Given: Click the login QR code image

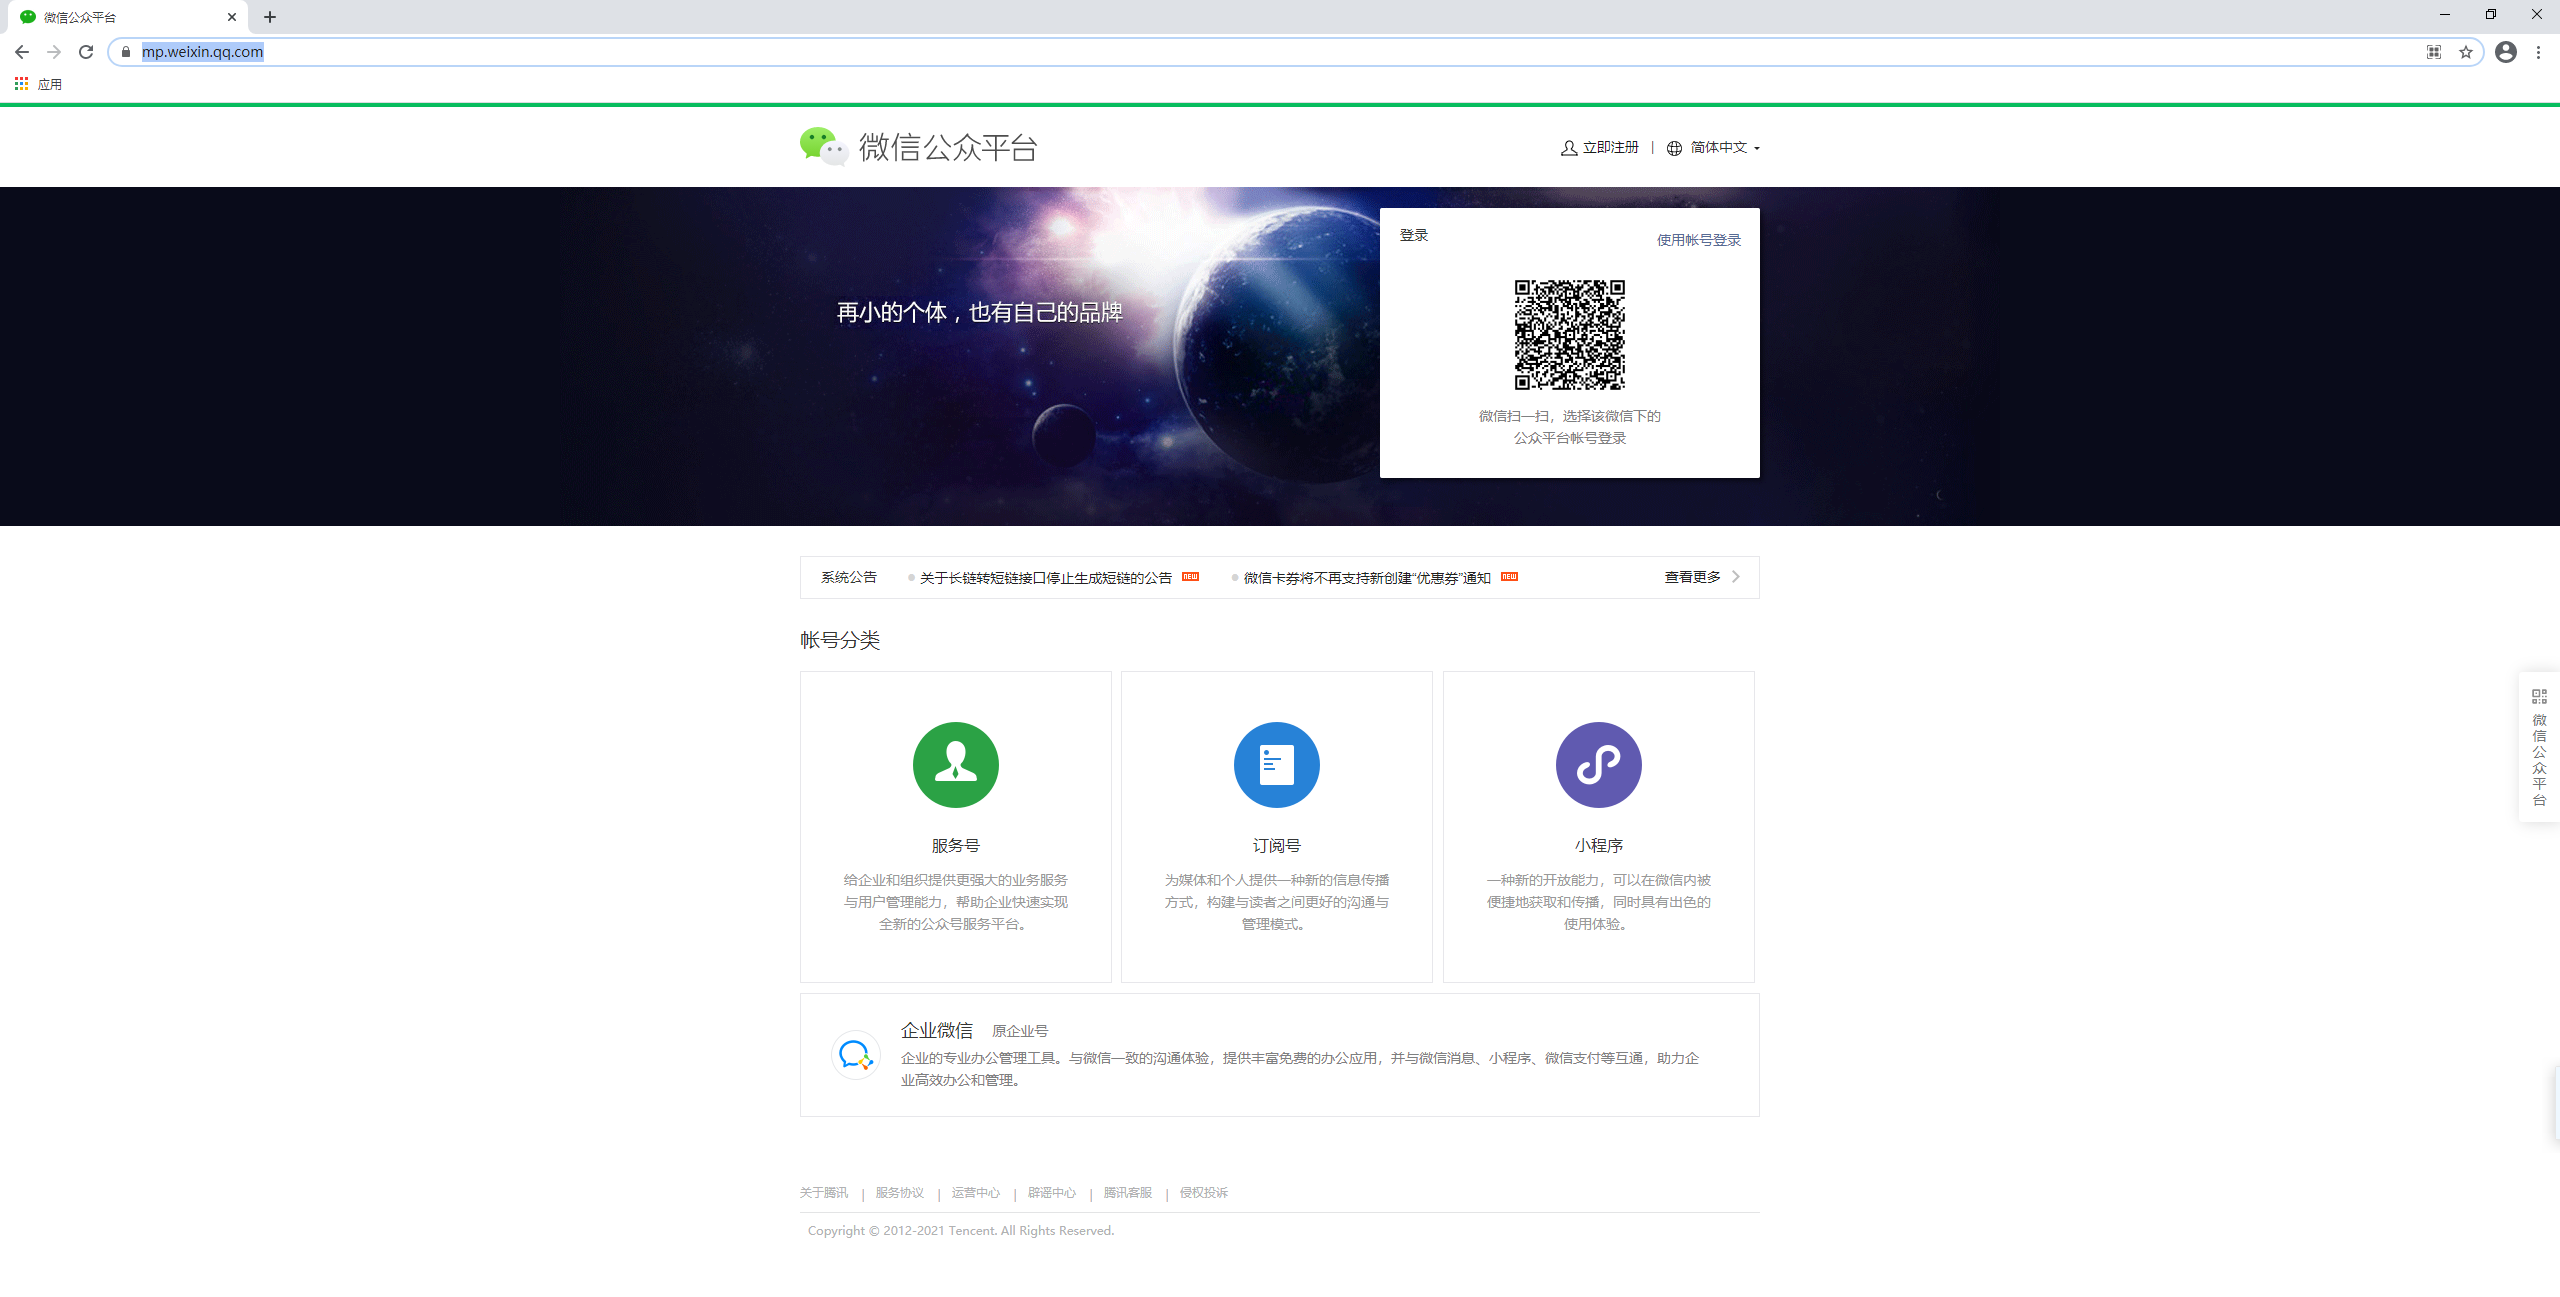Looking at the screenshot, I should 1569,335.
